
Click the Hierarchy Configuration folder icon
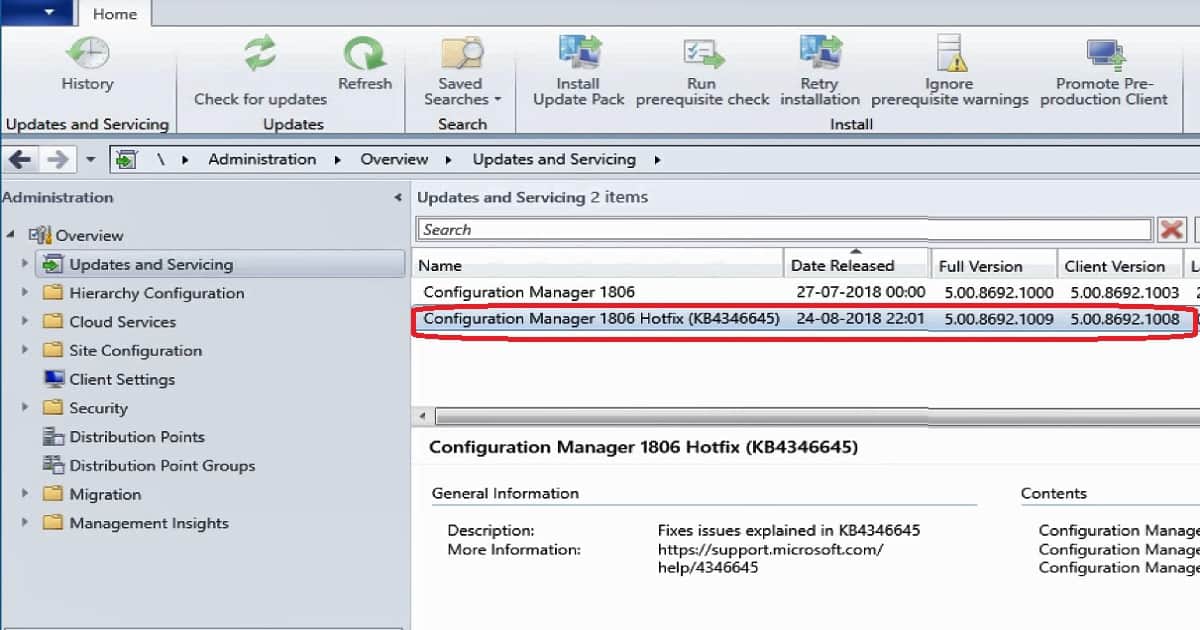pyautogui.click(x=53, y=293)
